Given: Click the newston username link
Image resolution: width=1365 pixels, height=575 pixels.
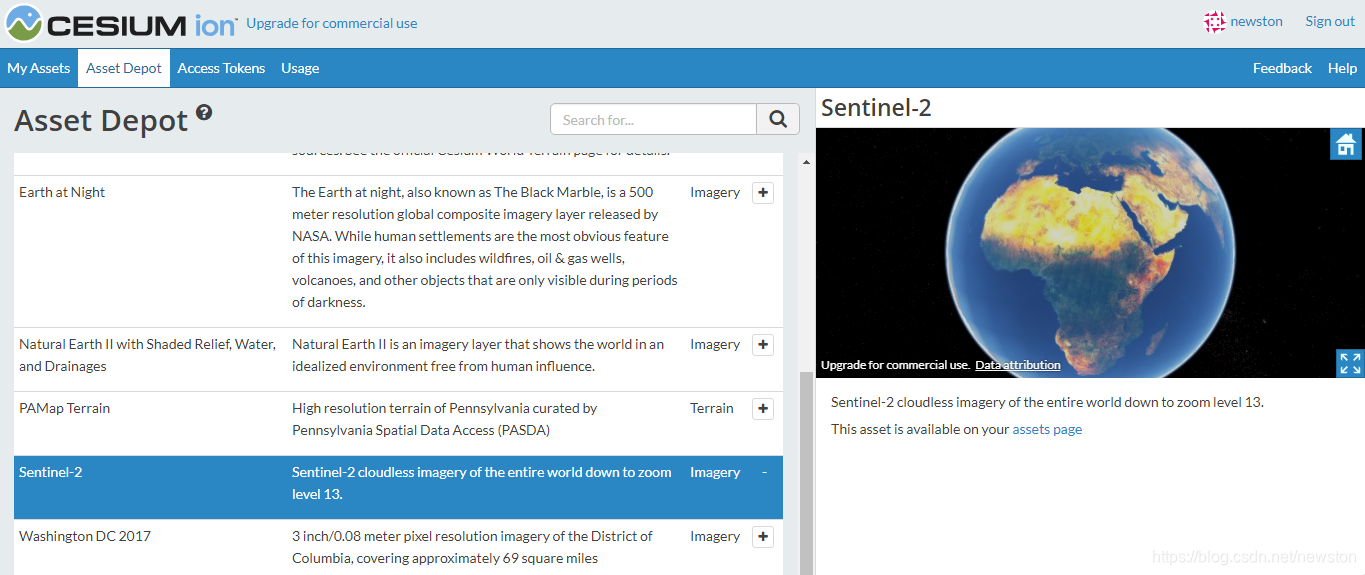Looking at the screenshot, I should click(x=1256, y=21).
